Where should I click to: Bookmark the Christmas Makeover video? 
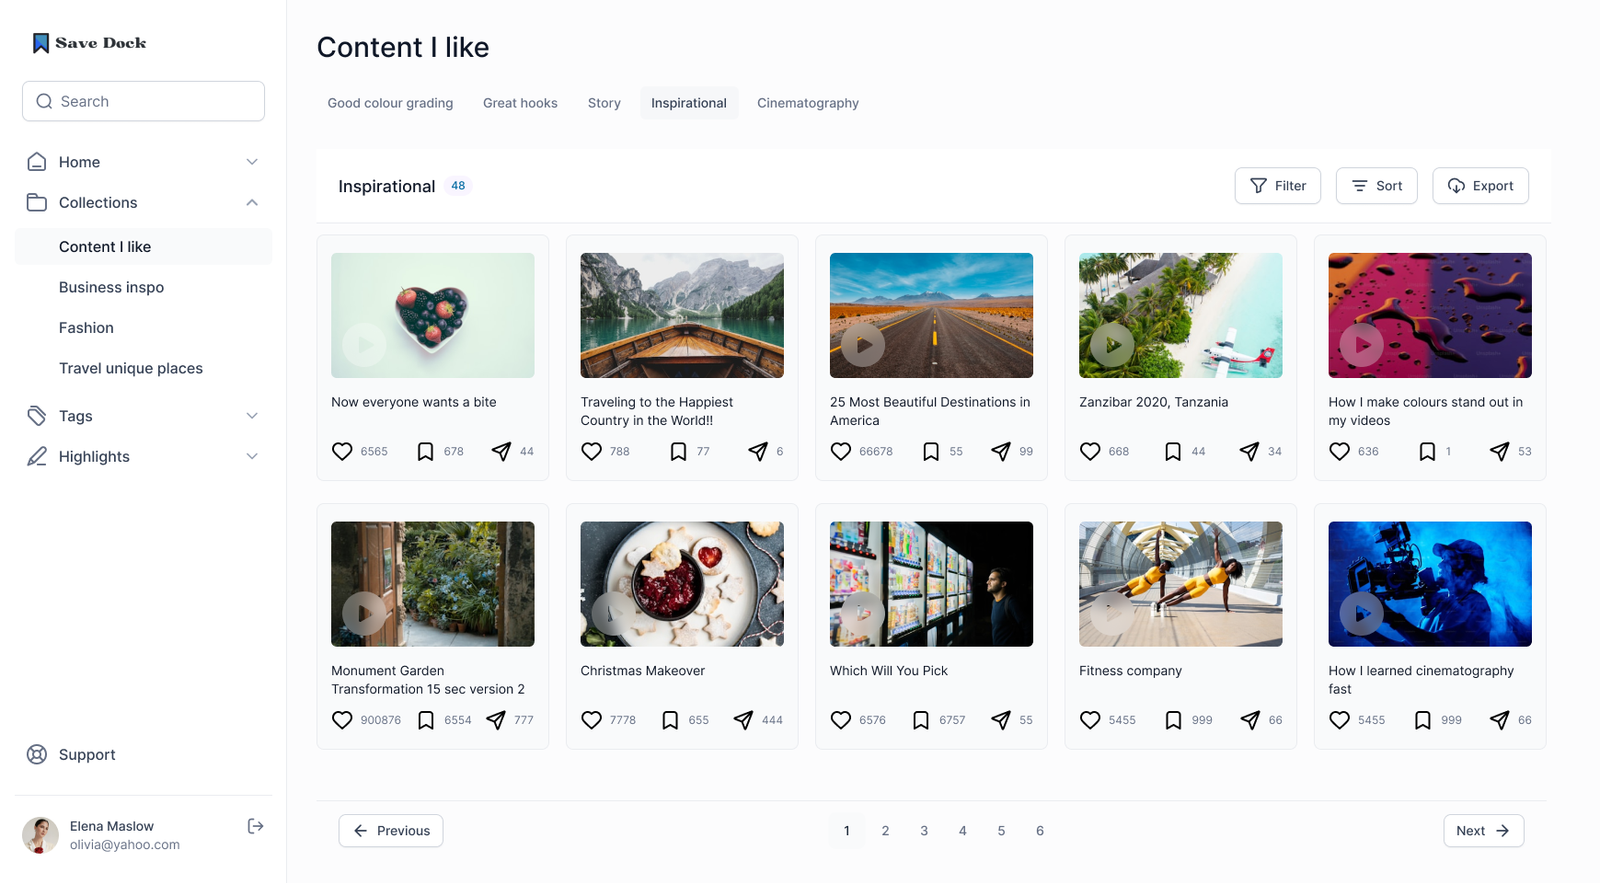670,720
